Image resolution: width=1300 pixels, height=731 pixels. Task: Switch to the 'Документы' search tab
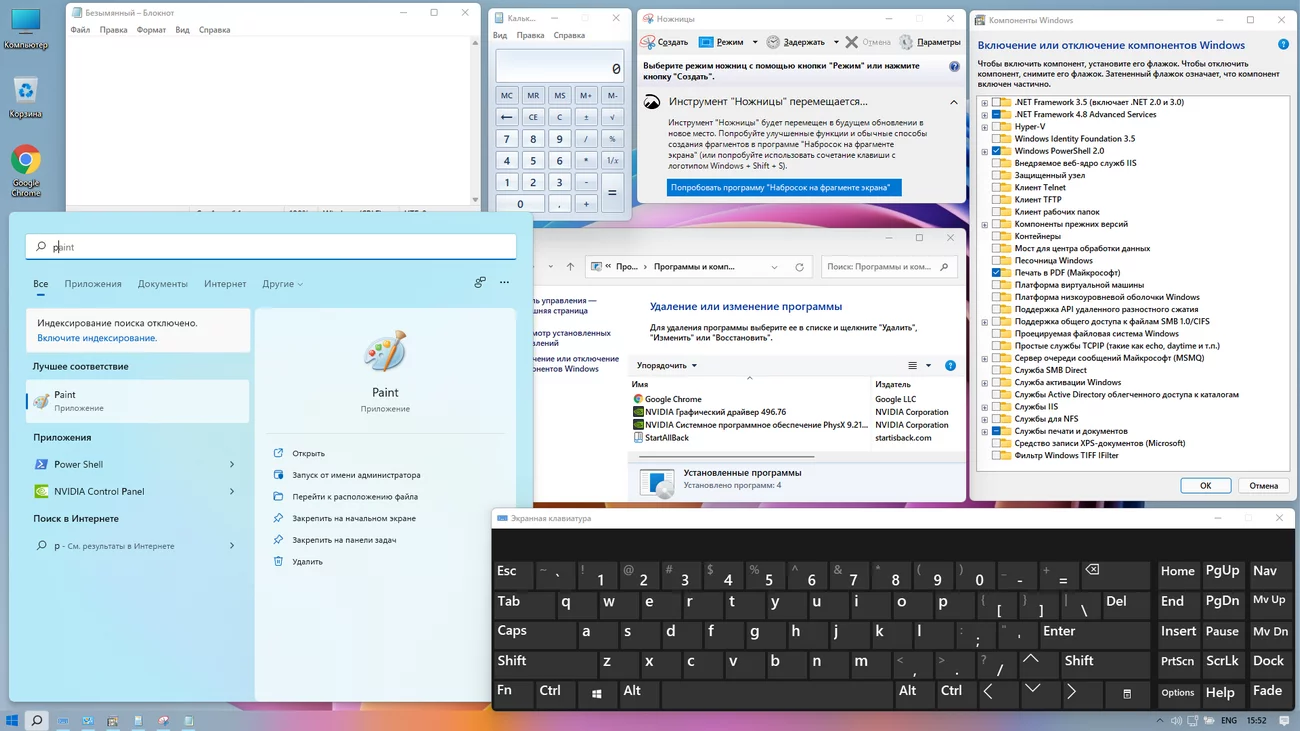pyautogui.click(x=163, y=284)
